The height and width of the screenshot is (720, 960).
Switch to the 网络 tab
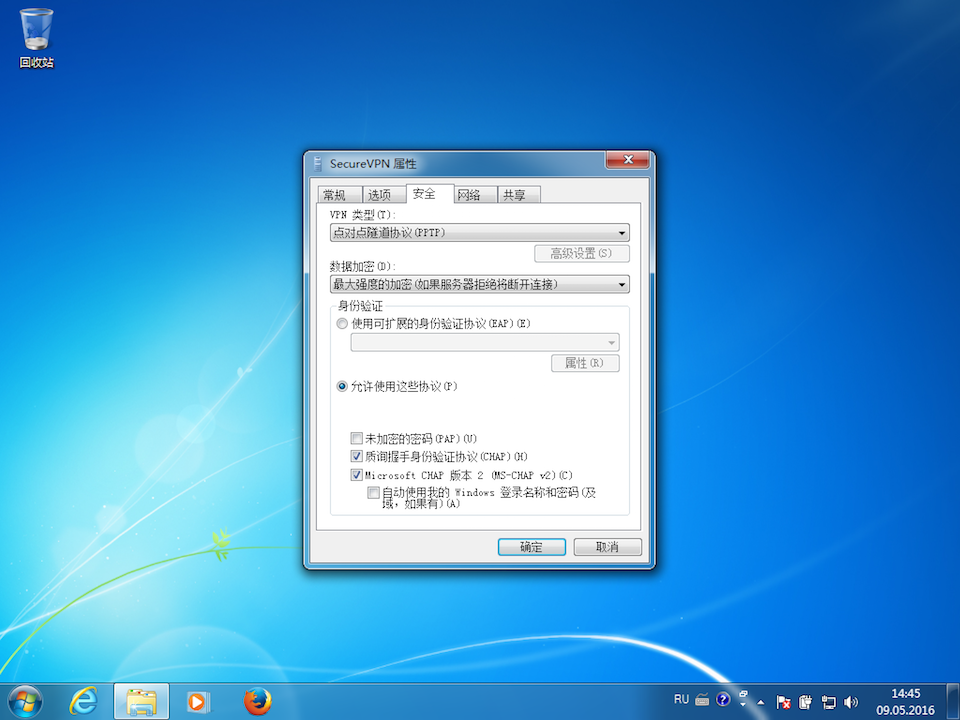[475, 195]
